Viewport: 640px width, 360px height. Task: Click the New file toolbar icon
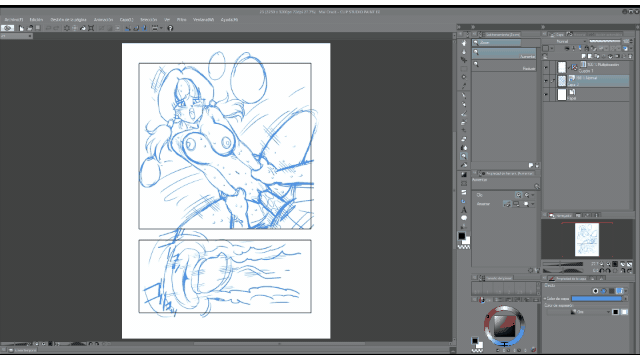click(21, 28)
